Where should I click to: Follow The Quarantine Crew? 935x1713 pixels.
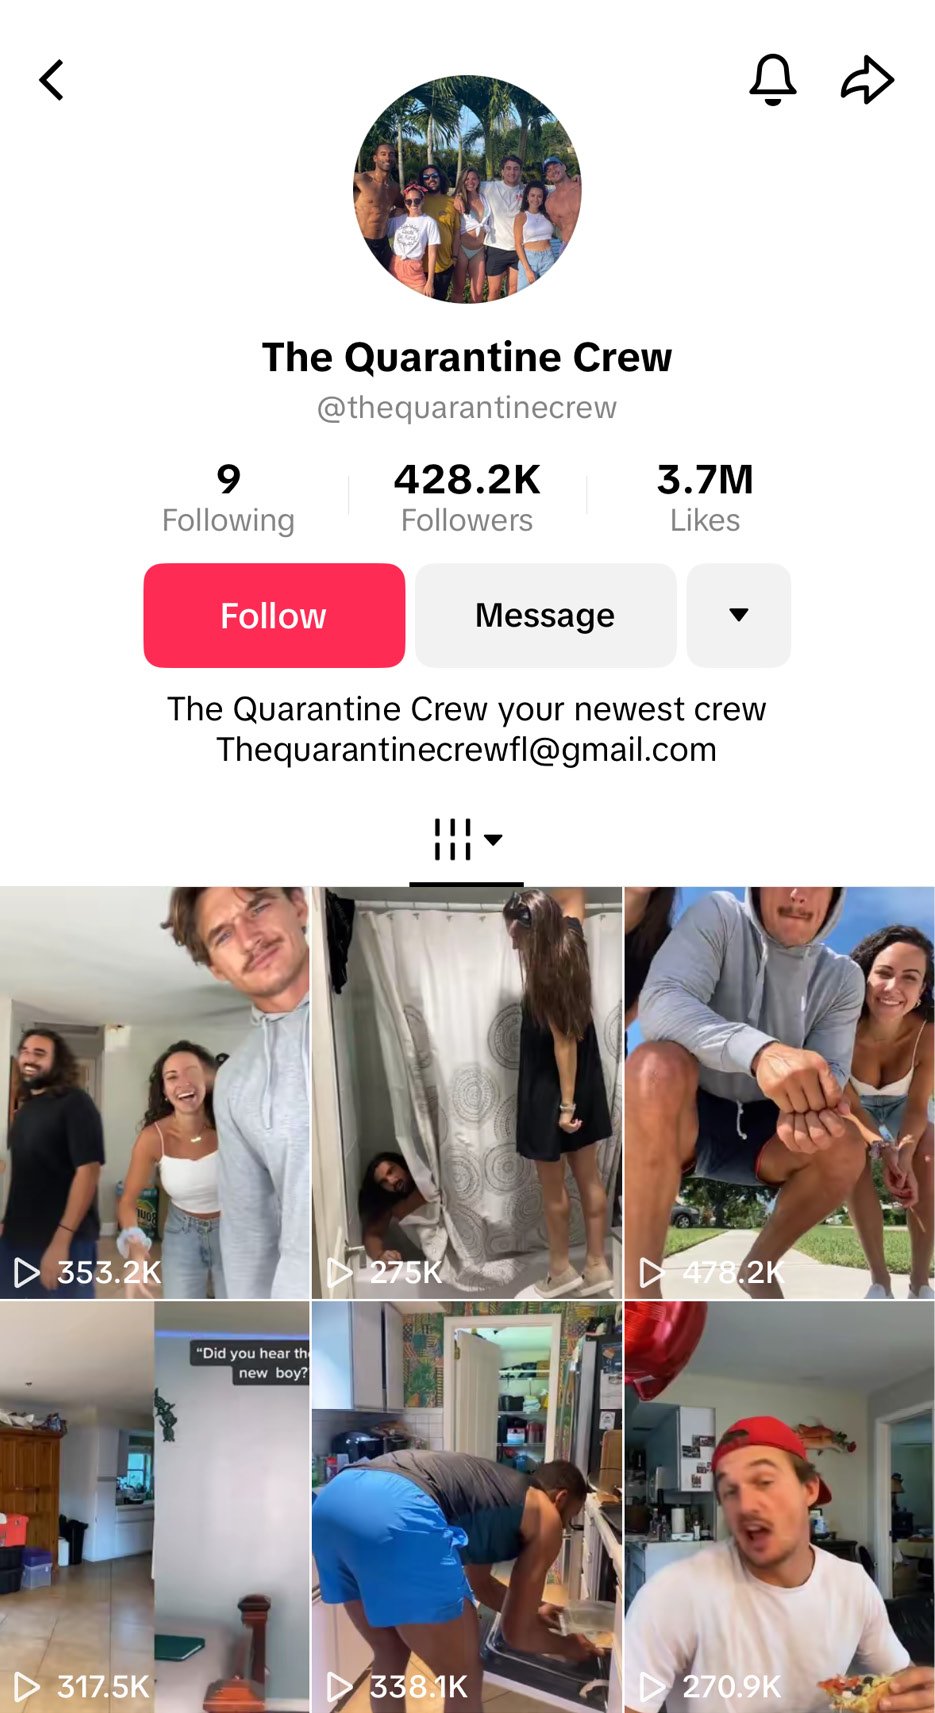tap(274, 615)
